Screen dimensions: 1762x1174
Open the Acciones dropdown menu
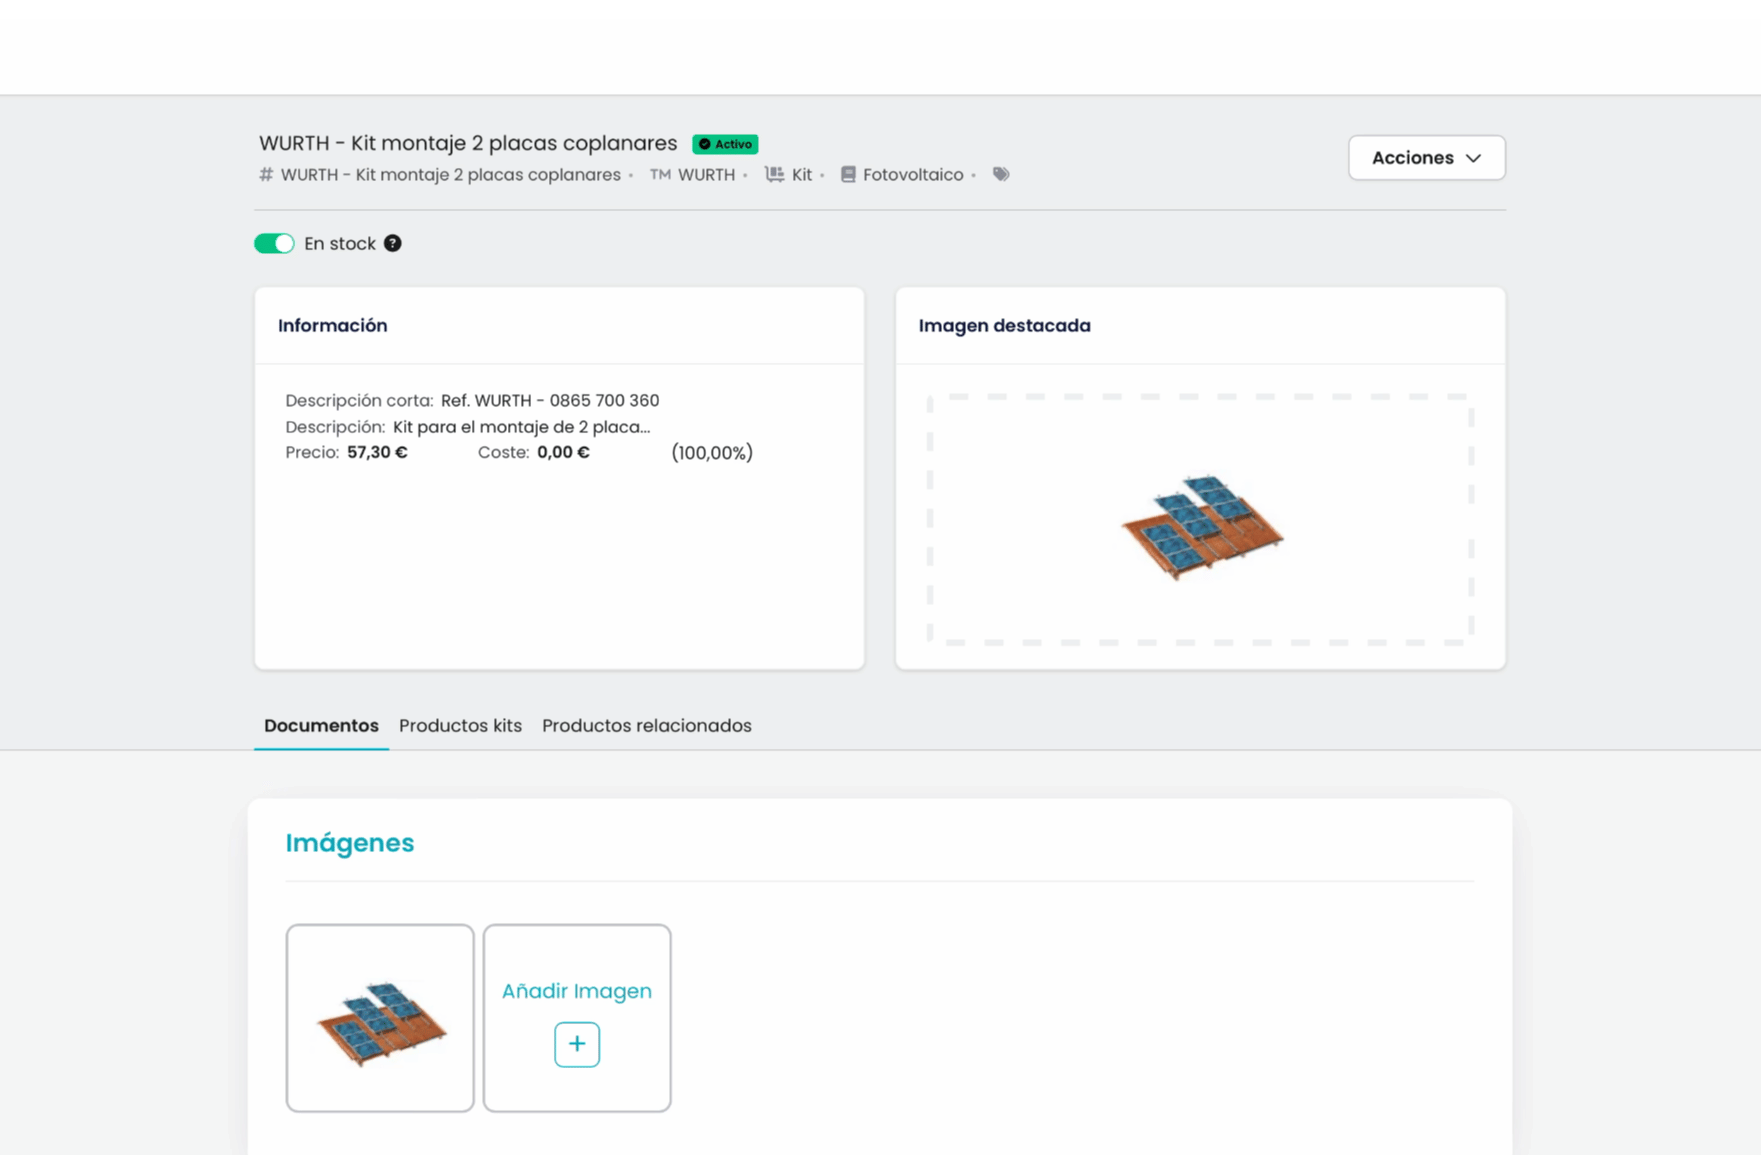click(1426, 158)
